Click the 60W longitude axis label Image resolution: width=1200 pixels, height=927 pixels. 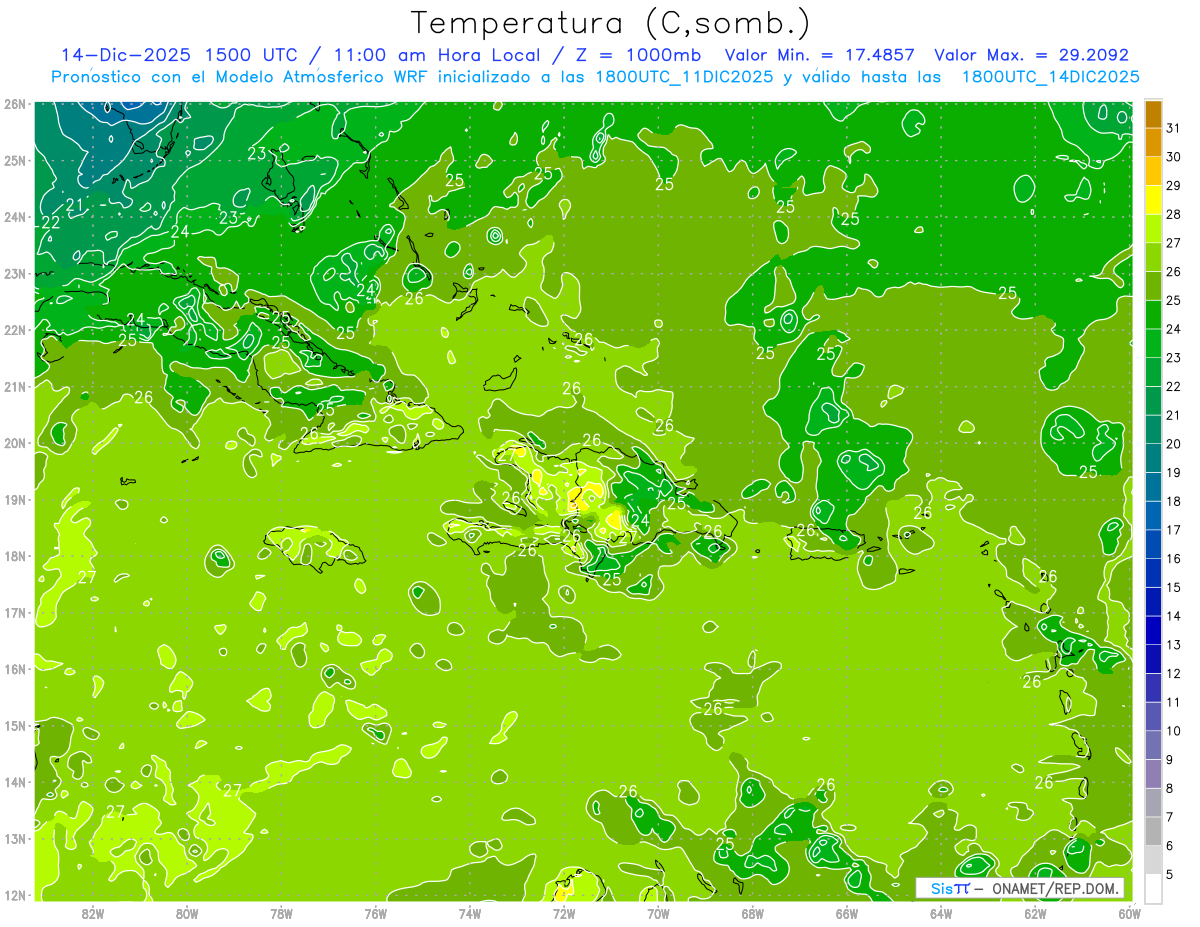click(1129, 913)
